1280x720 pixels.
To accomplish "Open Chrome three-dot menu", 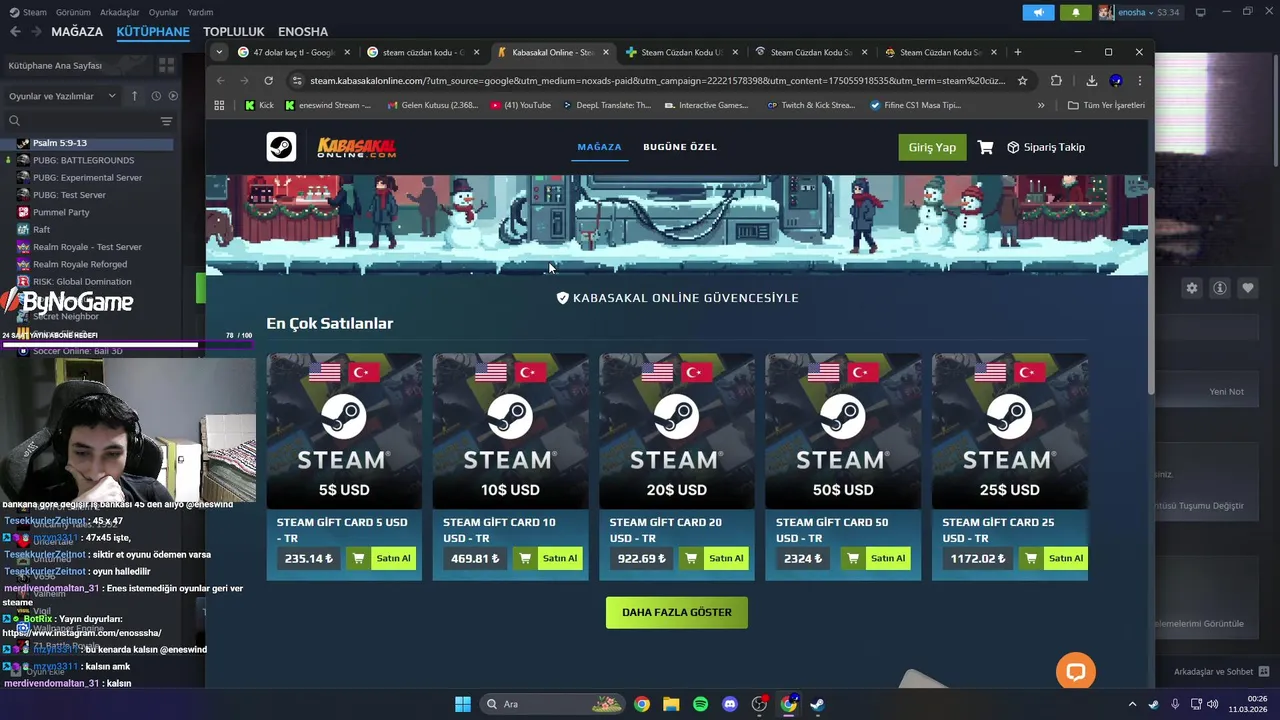I will click(x=1139, y=80).
